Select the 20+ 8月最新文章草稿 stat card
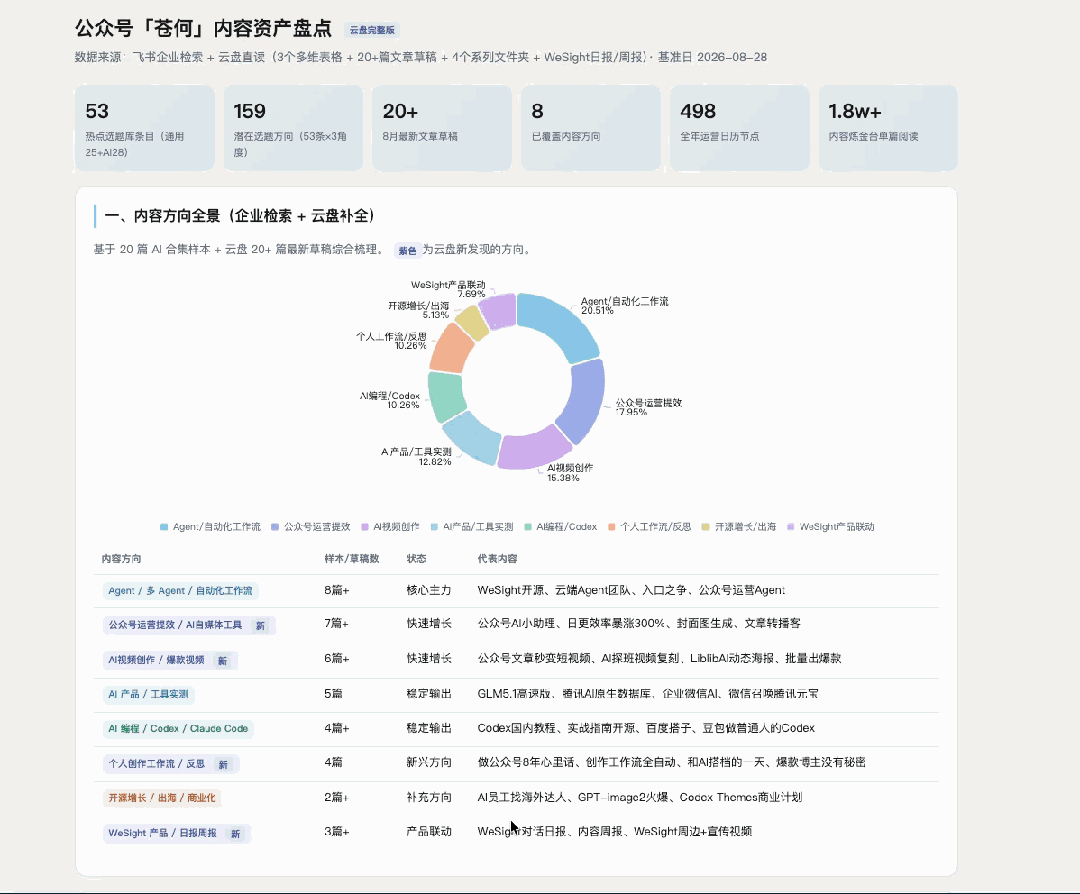The image size is (1080, 894). pos(442,128)
